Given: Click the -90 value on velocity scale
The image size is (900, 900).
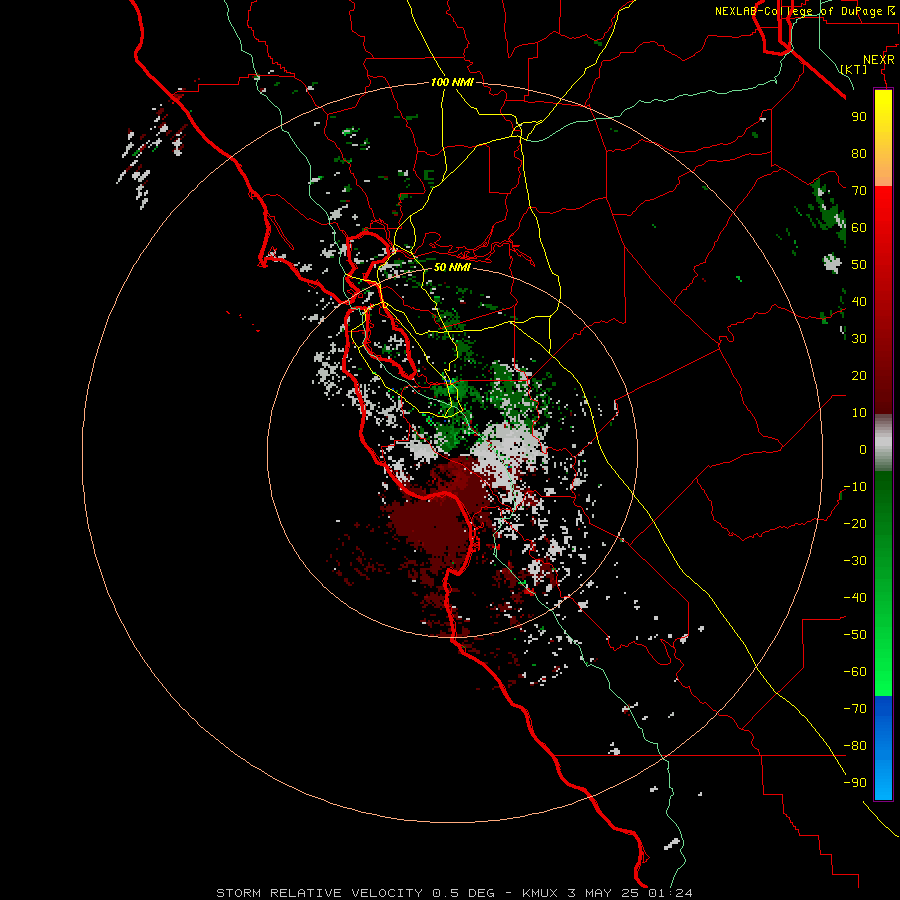Looking at the screenshot, I should 855,783.
